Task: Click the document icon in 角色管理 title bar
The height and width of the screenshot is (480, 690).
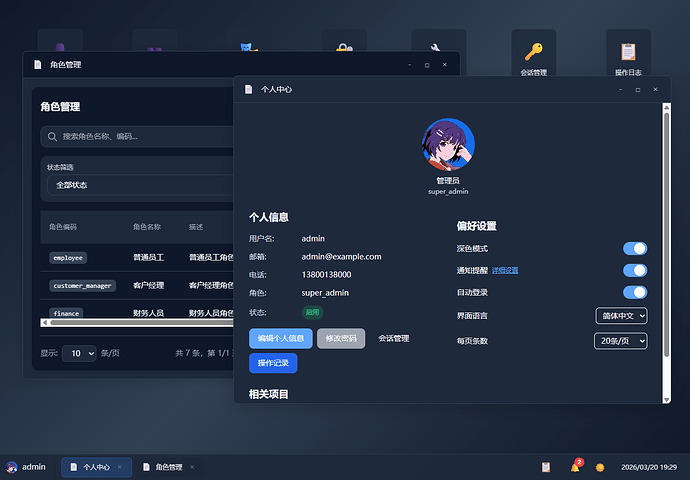Action: (38, 65)
